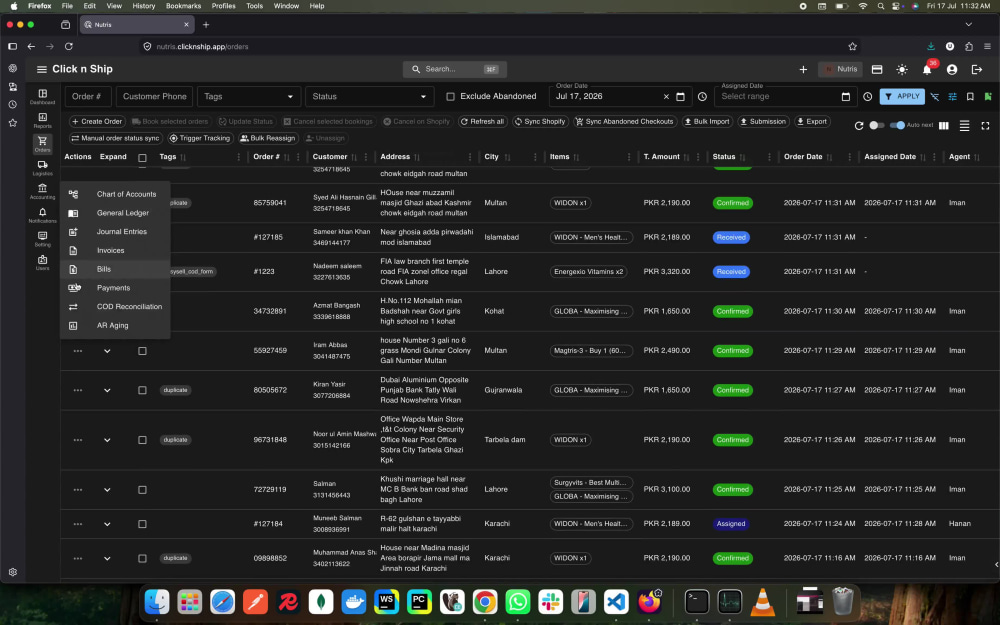Viewport: 1000px width, 625px height.
Task: Click the Trigger Tracking button
Action: 200,138
